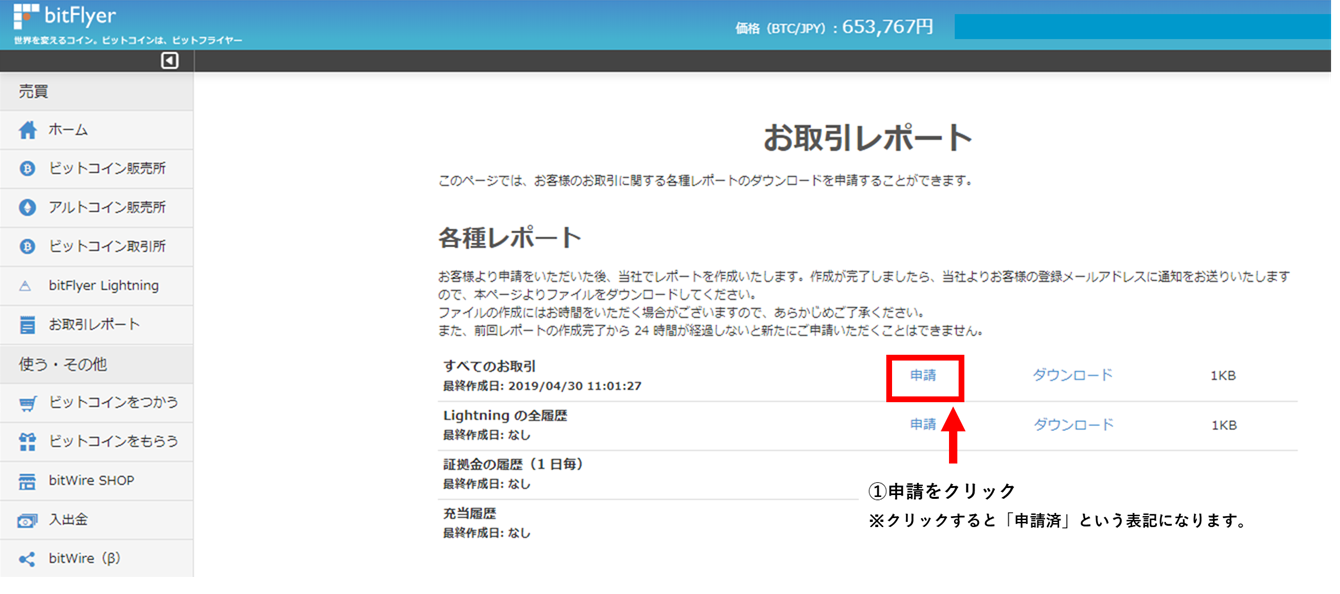Click the document icon beside お取引レポート
This screenshot has width=1340, height=594.
click(28, 325)
